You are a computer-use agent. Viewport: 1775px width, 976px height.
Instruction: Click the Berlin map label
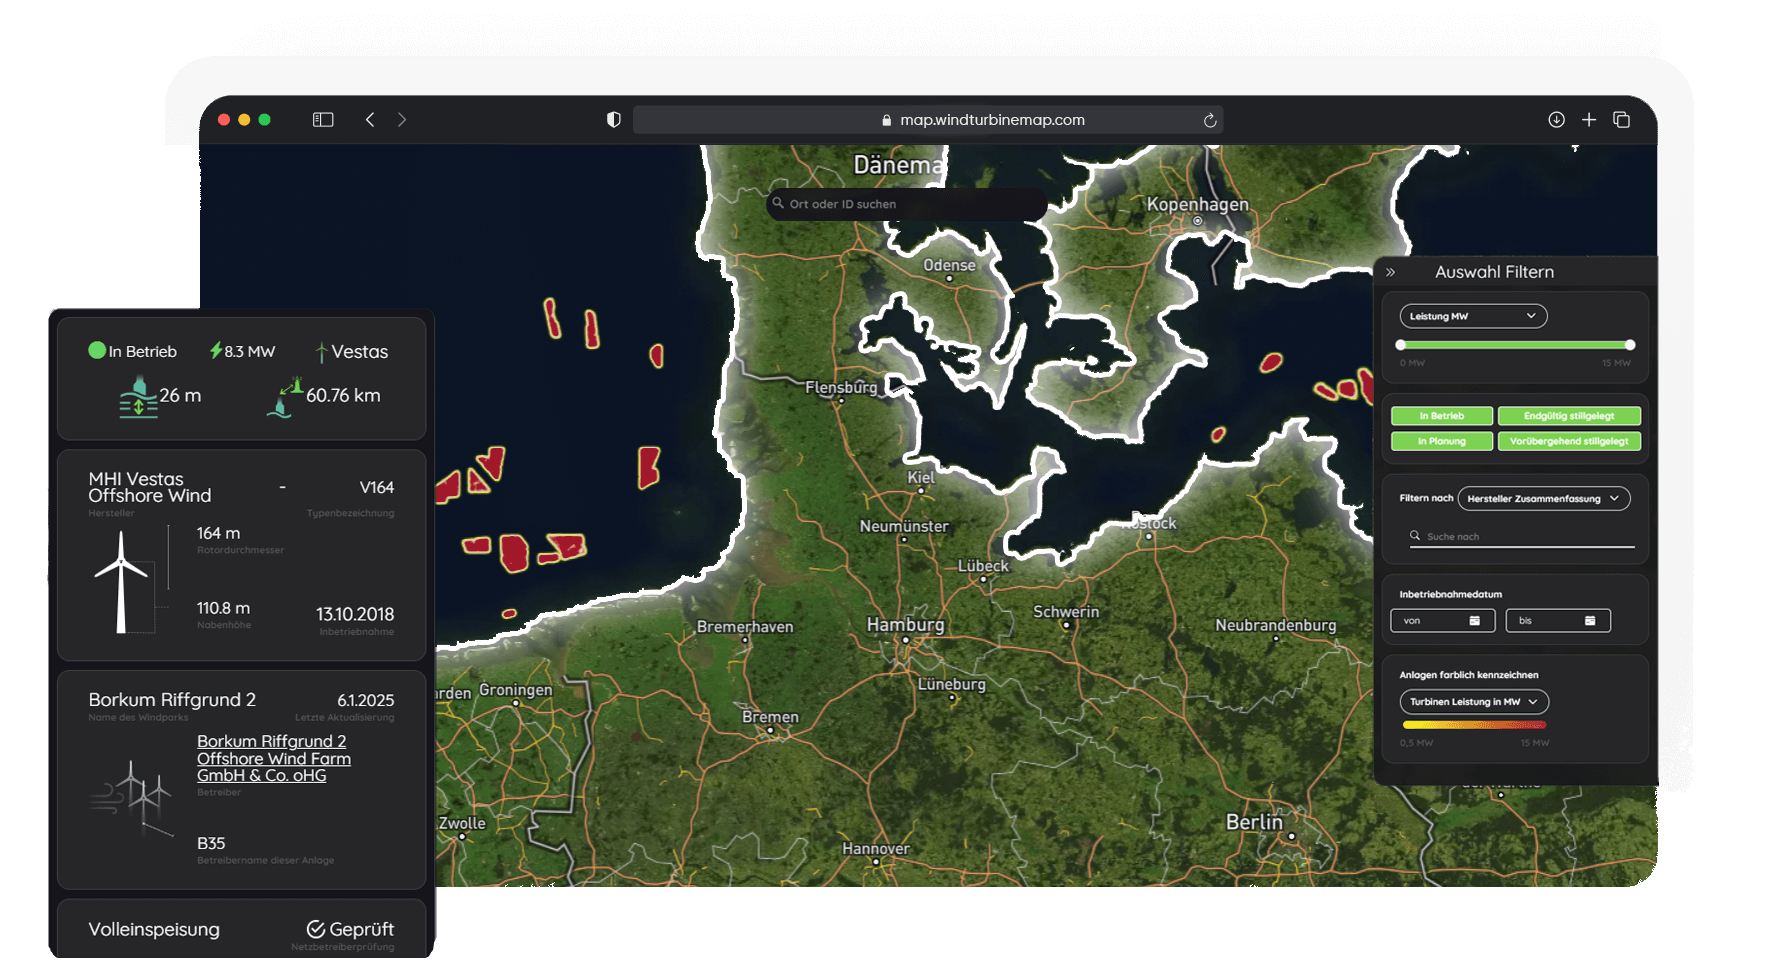click(x=1254, y=821)
